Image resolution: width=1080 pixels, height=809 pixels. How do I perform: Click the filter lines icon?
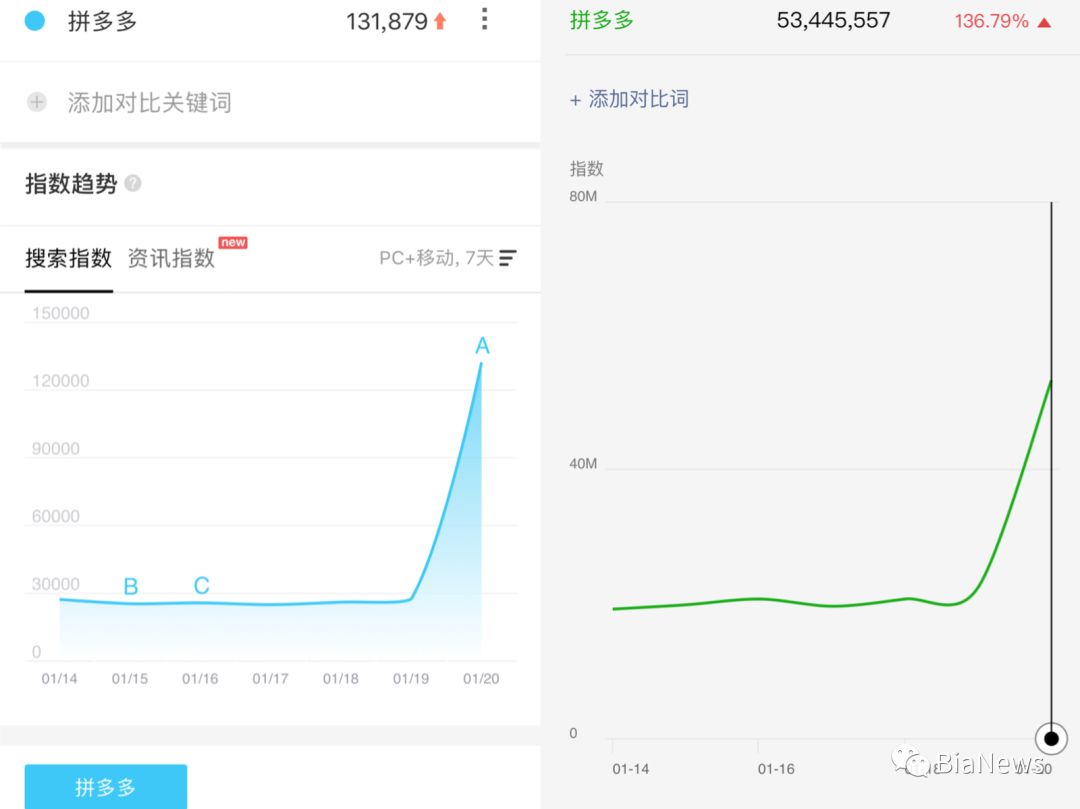(x=508, y=258)
